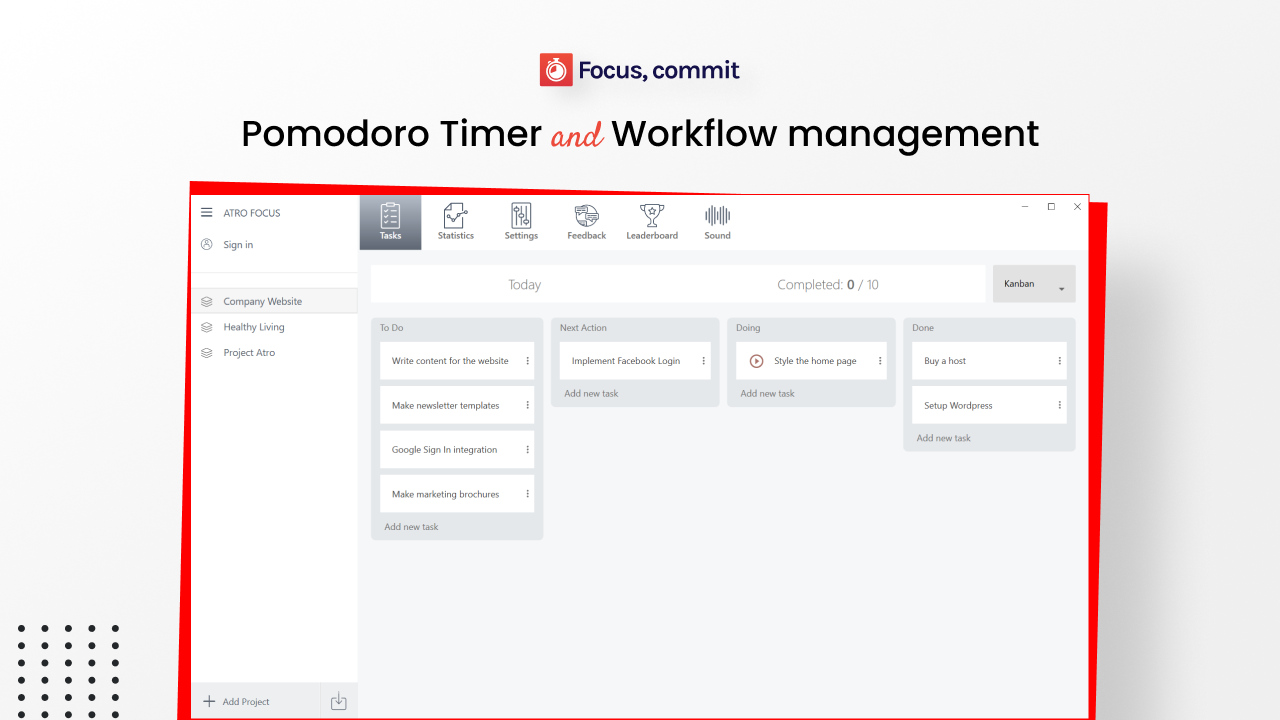1280x720 pixels.
Task: Open the Statistics tab
Action: pos(456,222)
